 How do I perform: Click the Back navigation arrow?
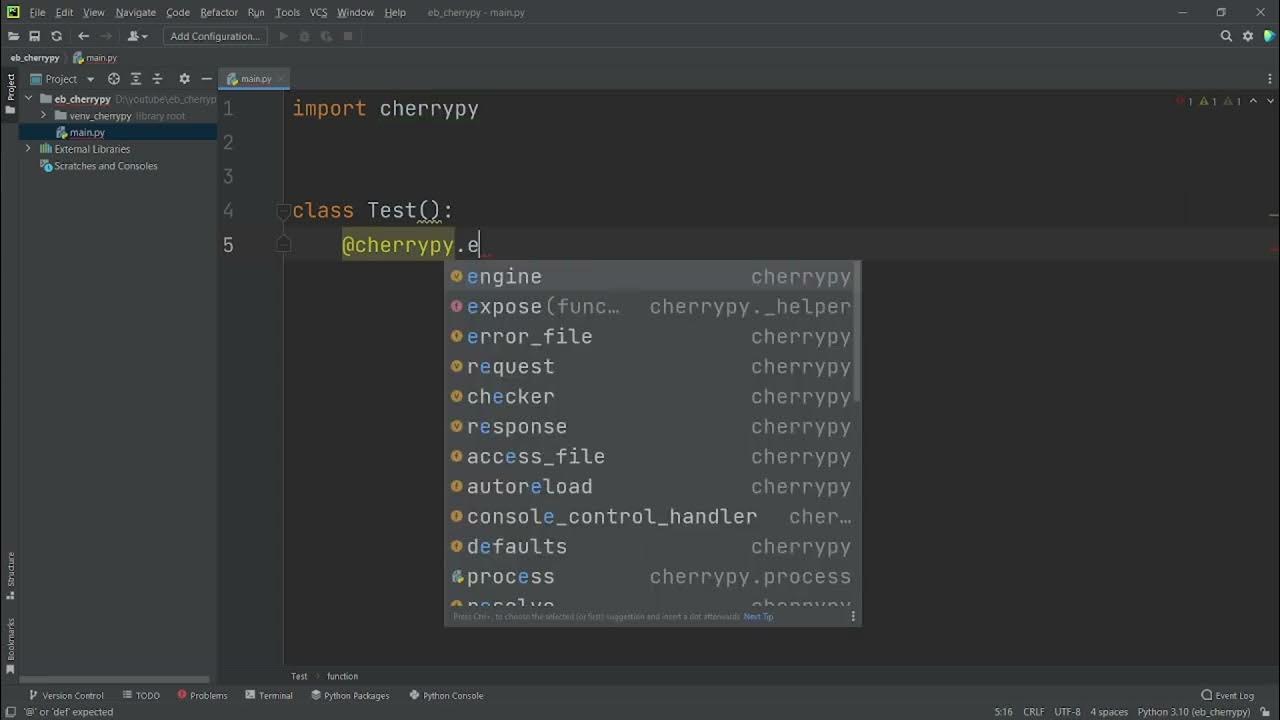[x=83, y=36]
